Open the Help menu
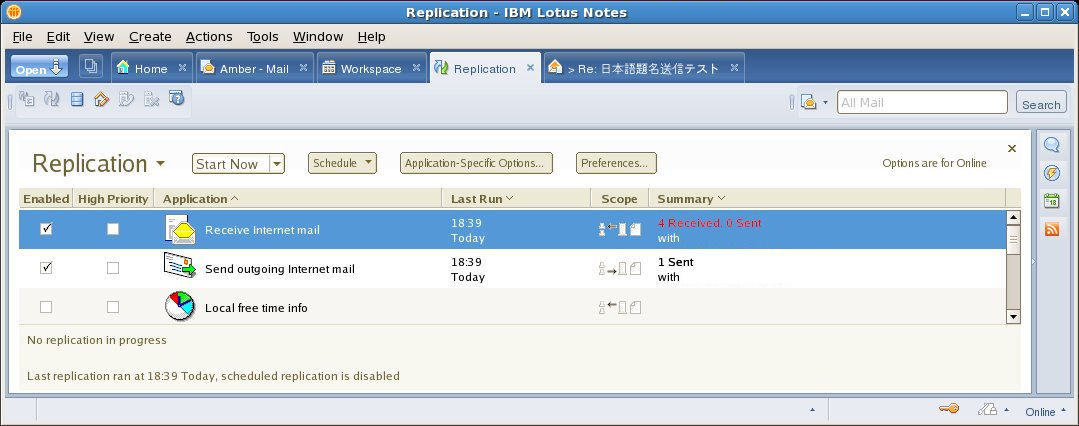Image resolution: width=1079 pixels, height=426 pixels. [372, 36]
